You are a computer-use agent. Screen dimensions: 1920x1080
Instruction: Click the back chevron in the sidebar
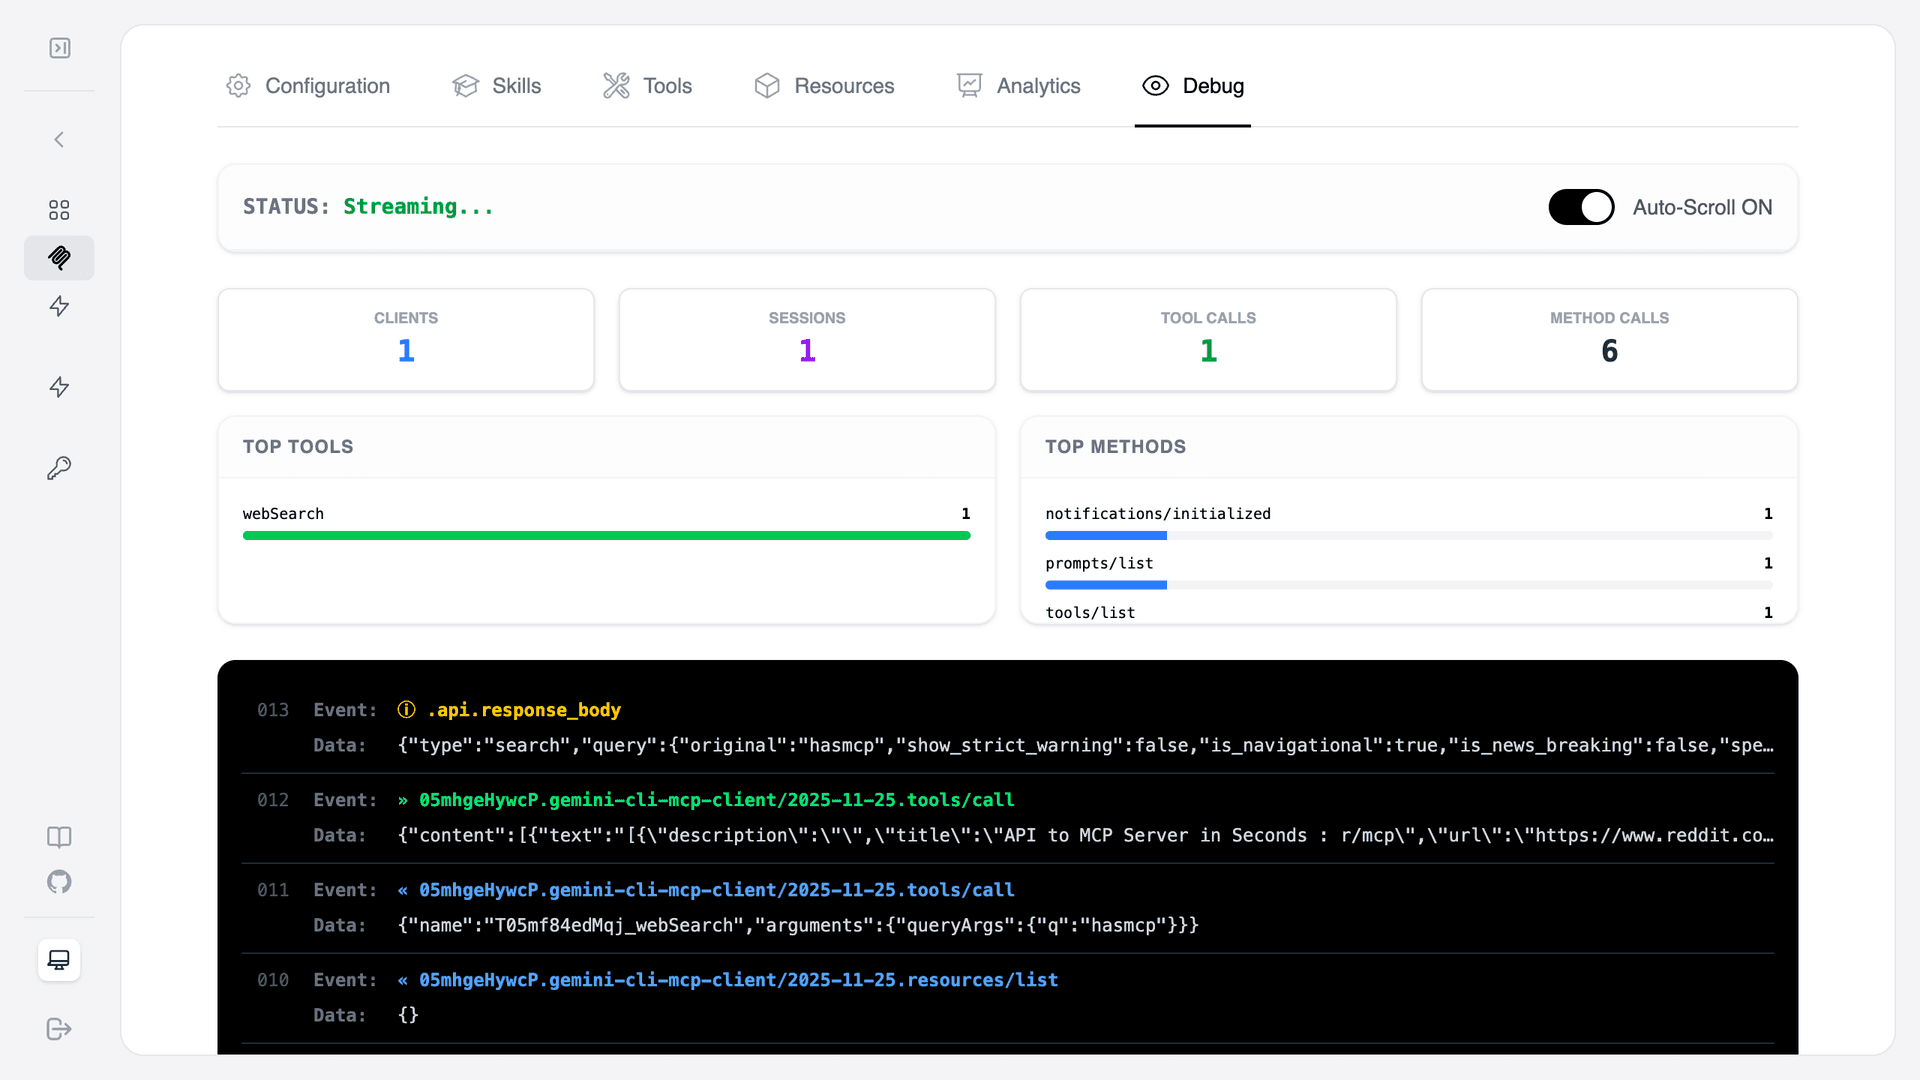(x=59, y=140)
